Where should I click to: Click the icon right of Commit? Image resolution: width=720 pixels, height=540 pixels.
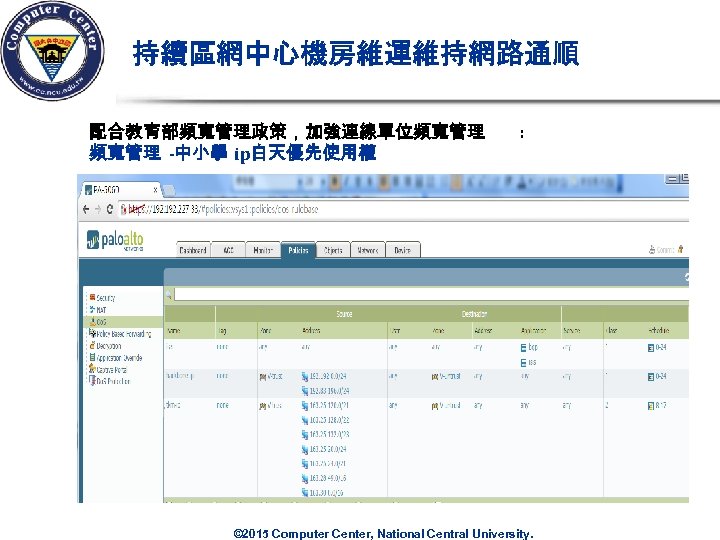pos(680,249)
